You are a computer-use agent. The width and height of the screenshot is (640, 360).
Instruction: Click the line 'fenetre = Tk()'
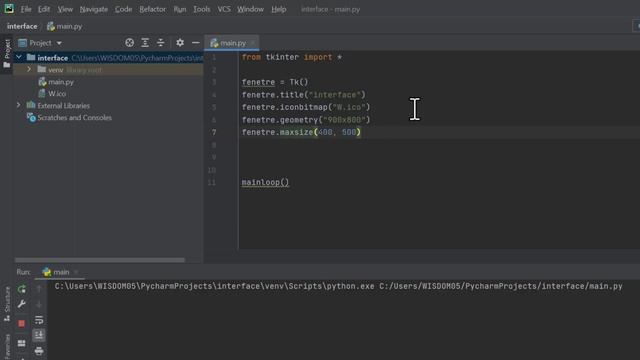click(275, 82)
